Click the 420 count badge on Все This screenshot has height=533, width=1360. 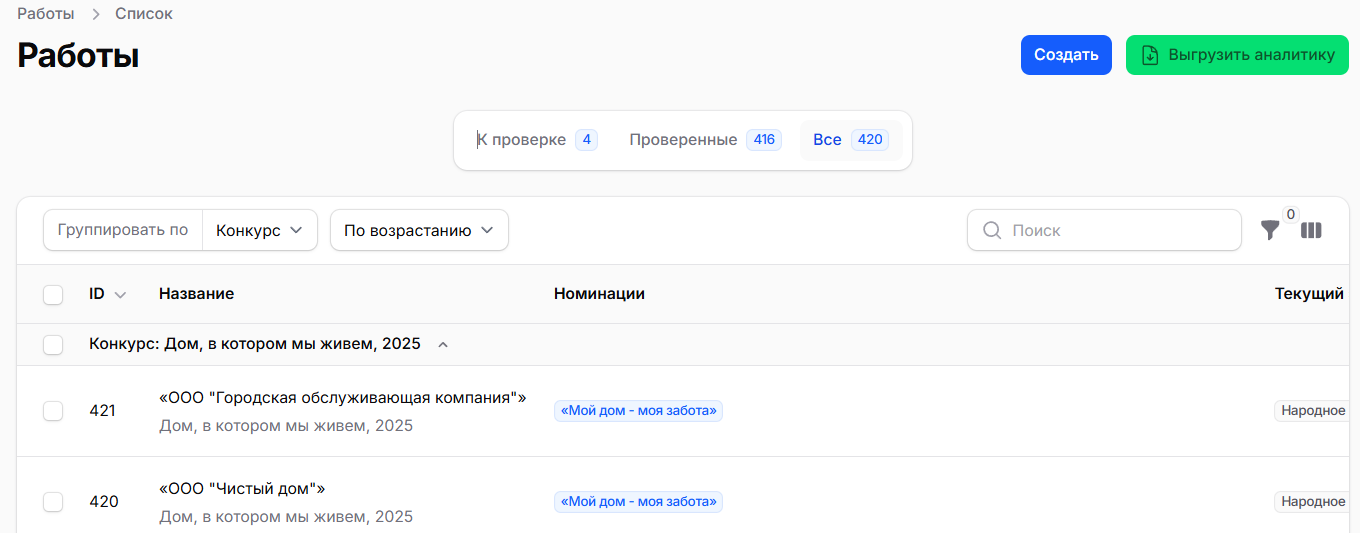[x=870, y=140]
